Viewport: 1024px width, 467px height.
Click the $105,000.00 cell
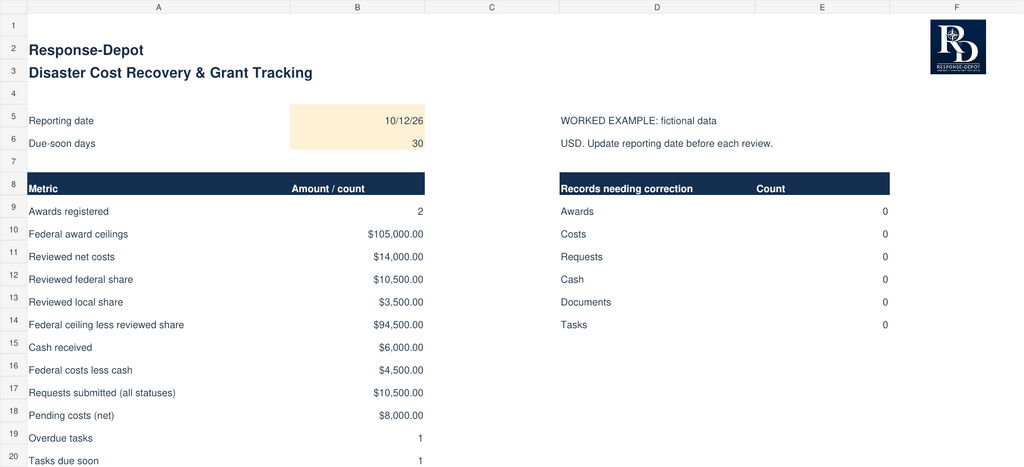tap(357, 229)
